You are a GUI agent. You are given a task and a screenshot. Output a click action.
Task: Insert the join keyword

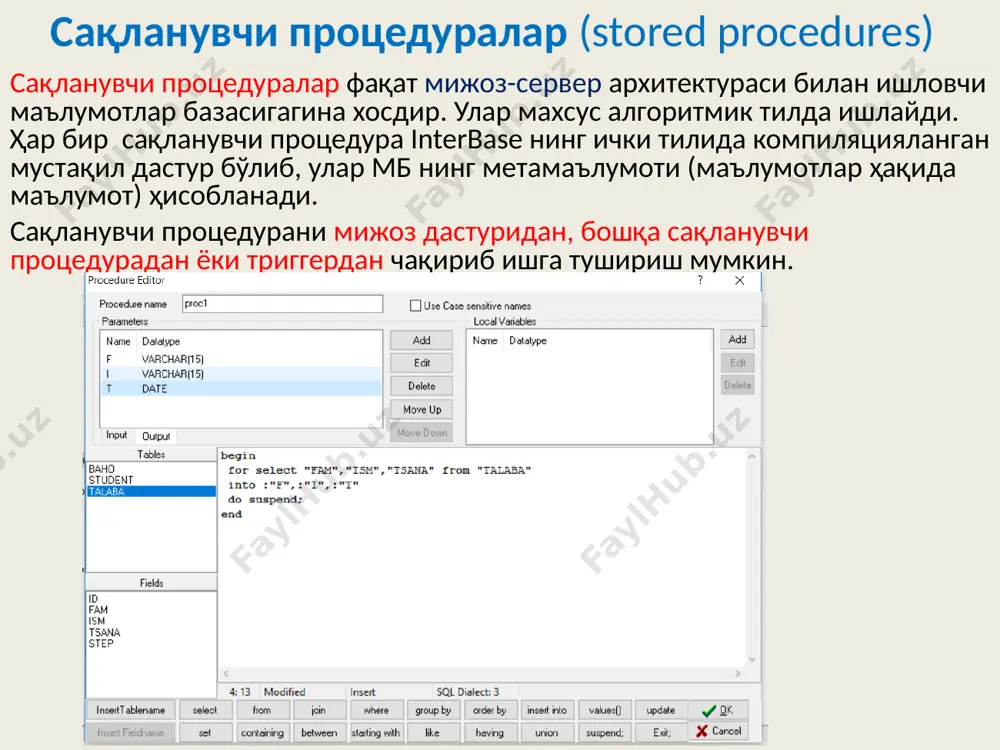318,710
